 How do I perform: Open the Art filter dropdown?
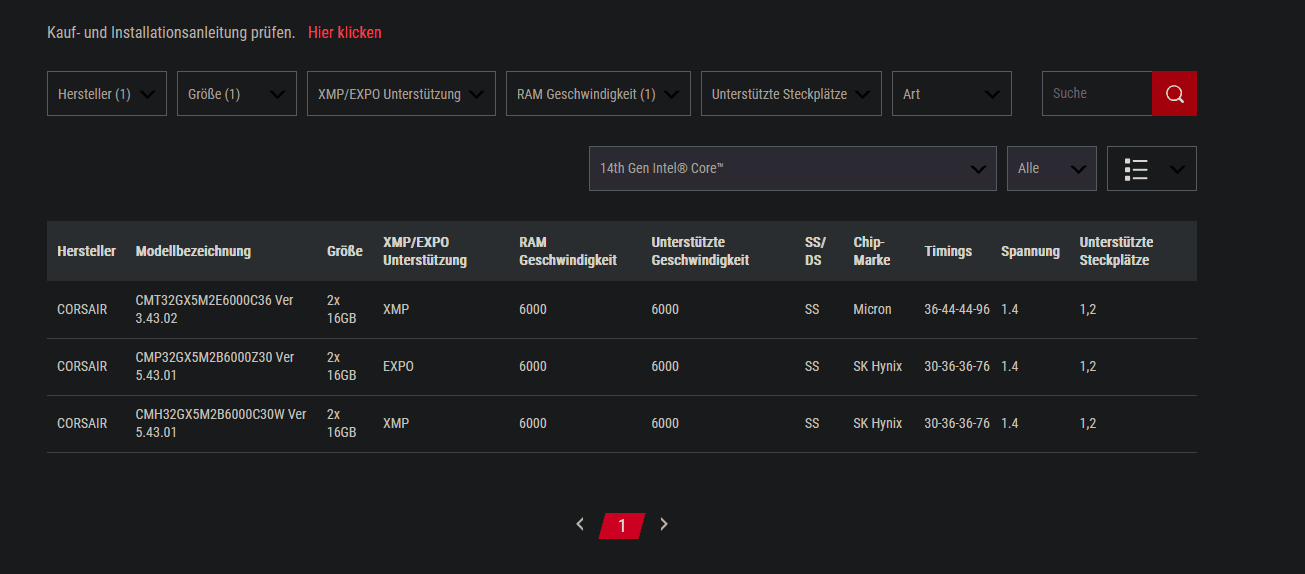[x=952, y=94]
